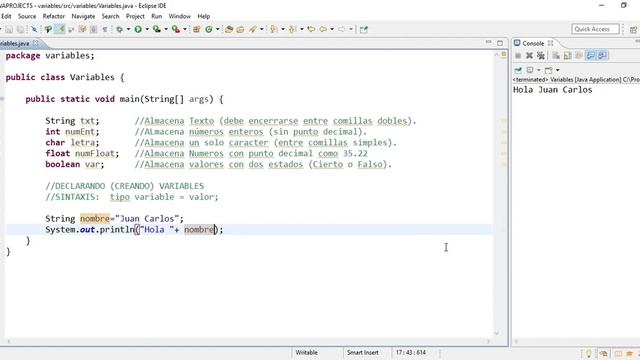Click Remove All Terminated Launches icon
The image size is (640, 360).
click(x=541, y=56)
